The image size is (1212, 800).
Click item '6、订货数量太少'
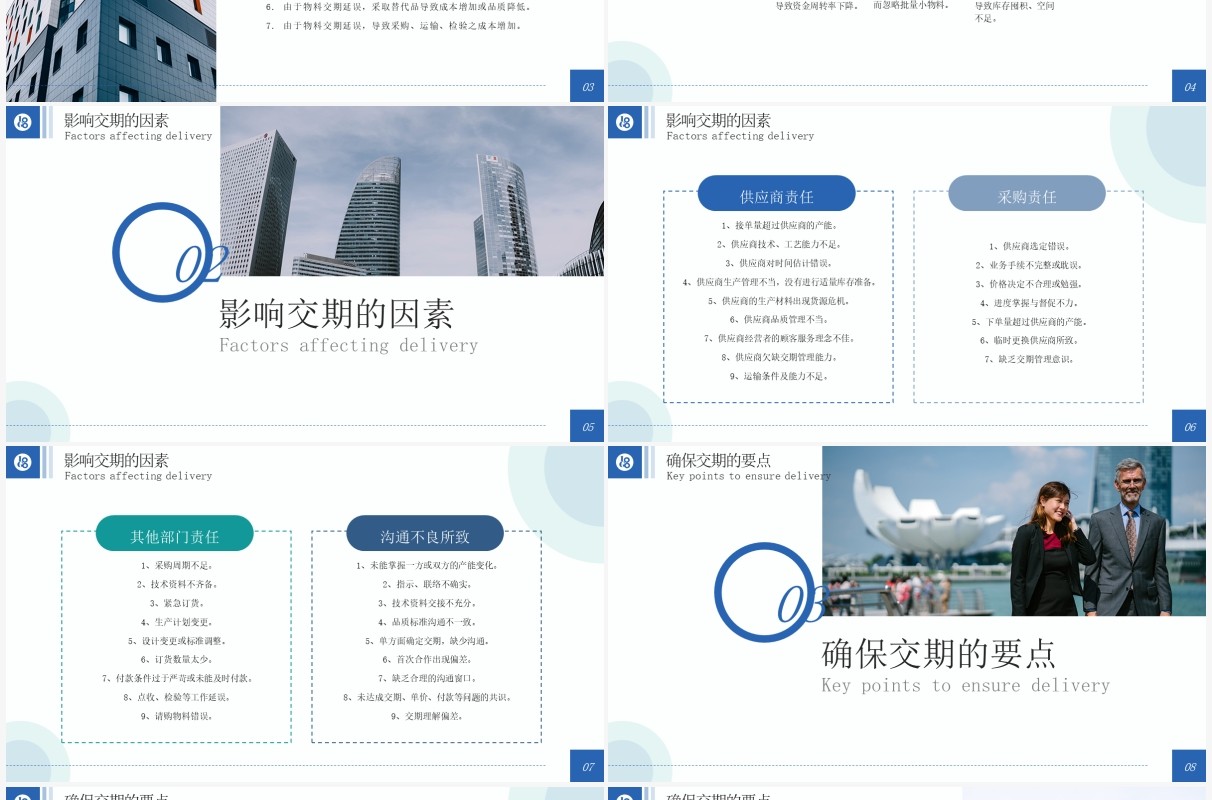[x=176, y=659]
